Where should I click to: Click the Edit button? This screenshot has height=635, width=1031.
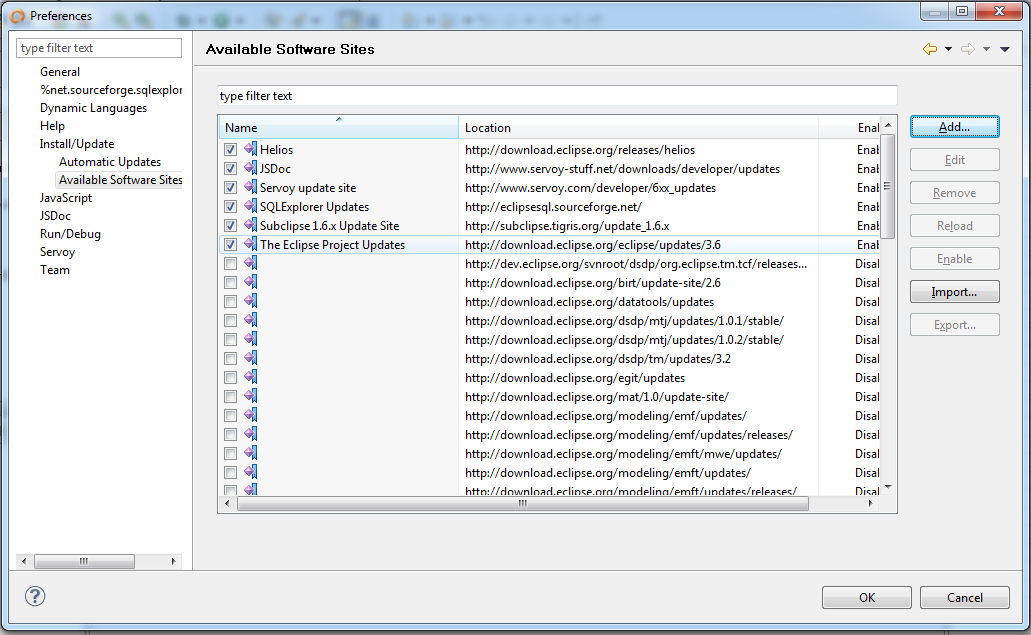click(955, 160)
